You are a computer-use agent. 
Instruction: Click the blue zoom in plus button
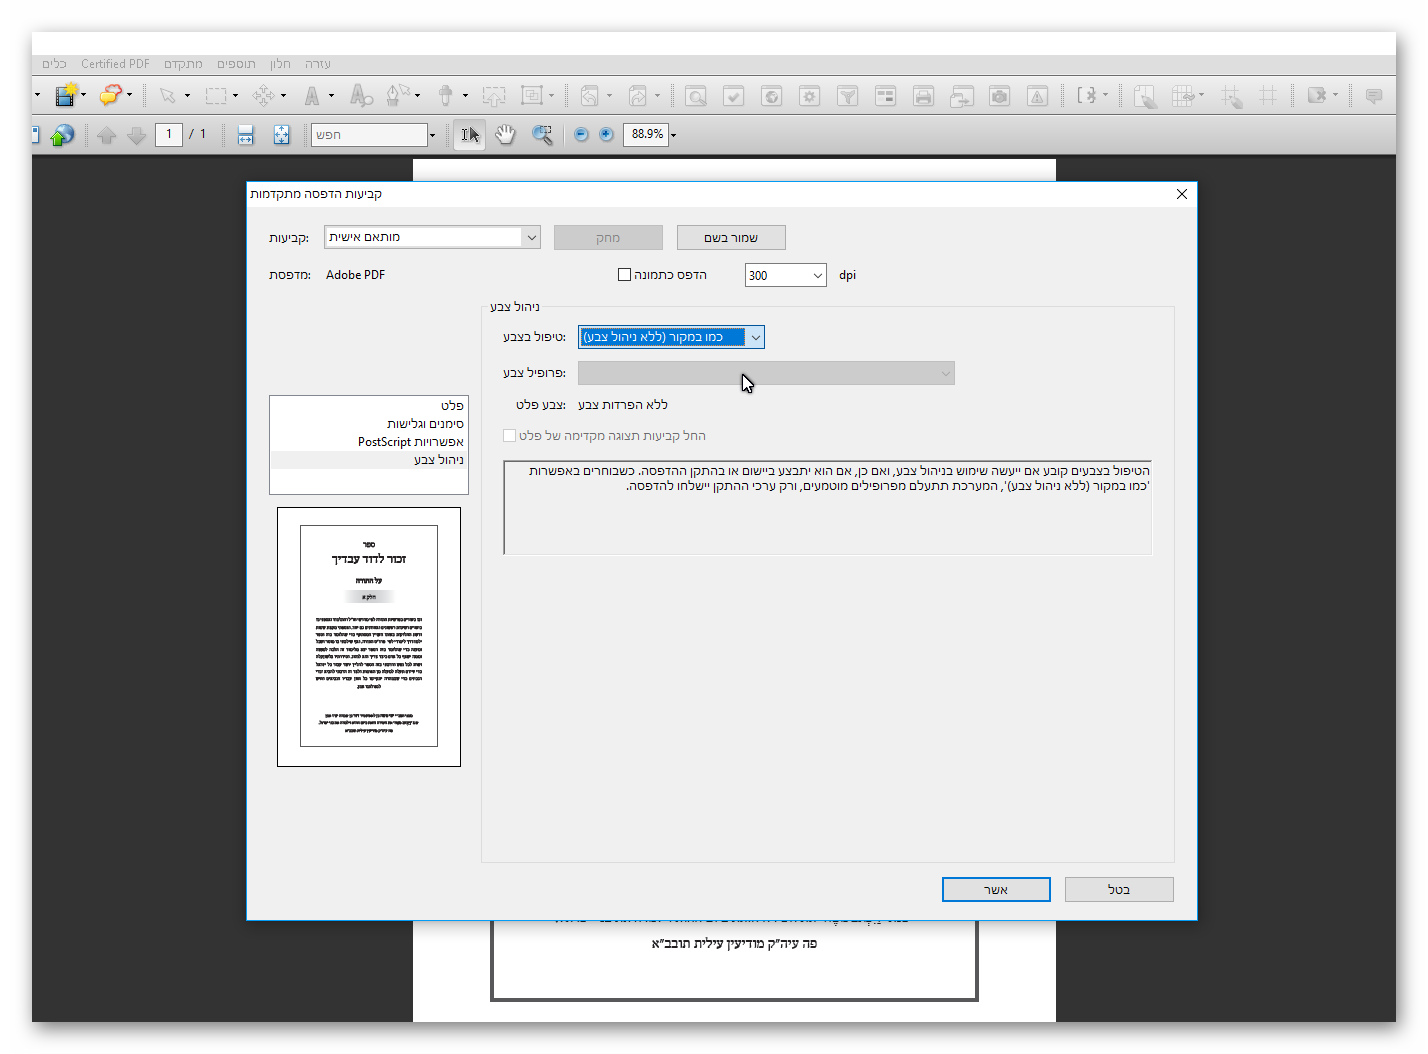[x=606, y=135]
